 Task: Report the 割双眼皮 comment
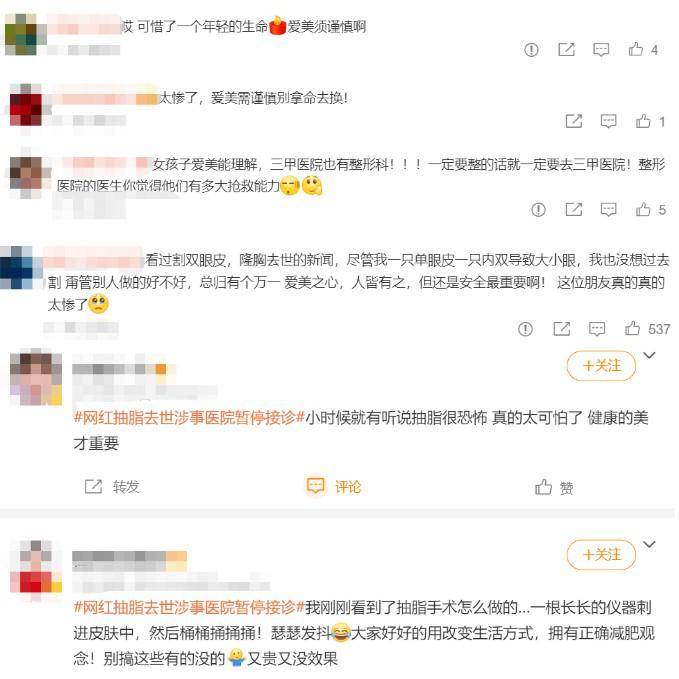click(525, 329)
